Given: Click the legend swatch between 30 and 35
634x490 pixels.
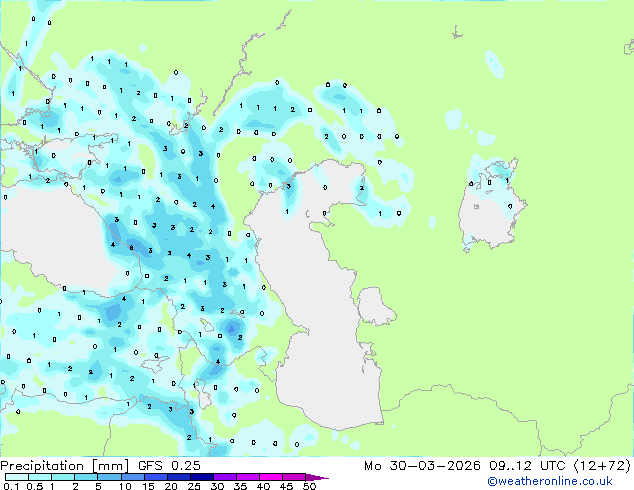Looking at the screenshot, I should pyautogui.click(x=225, y=477).
